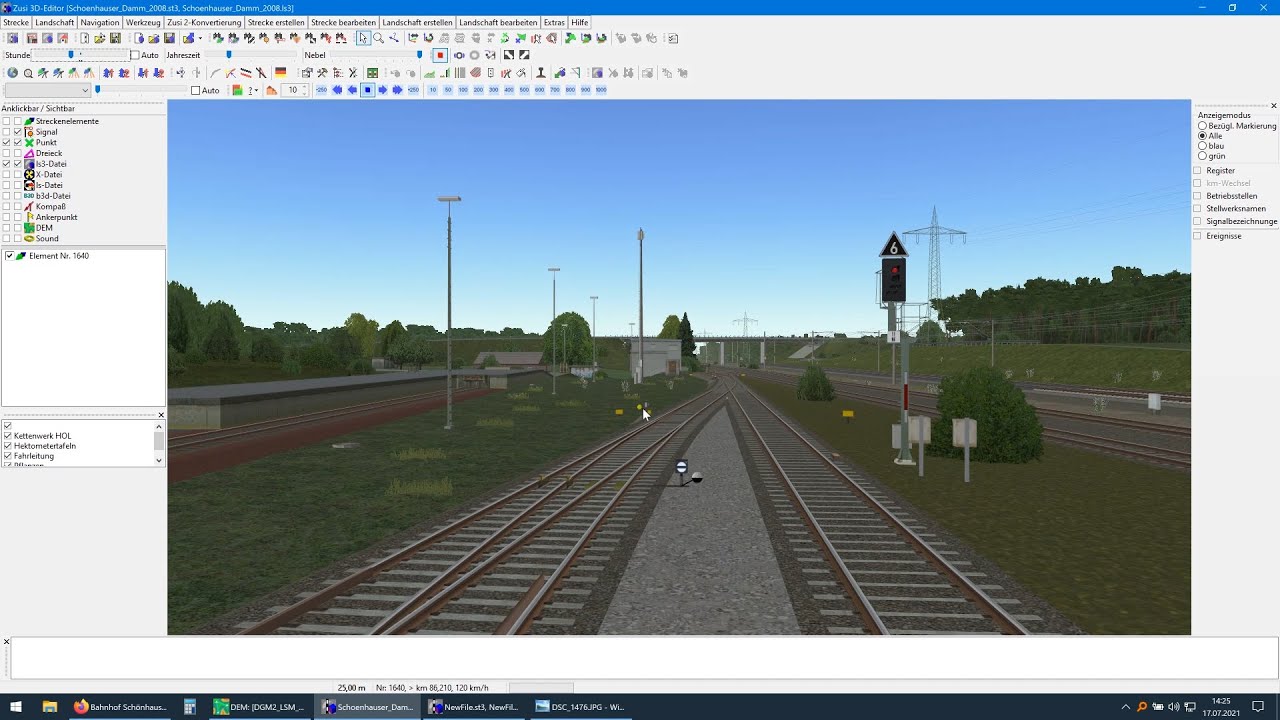1280x720 pixels.
Task: Toggle the Stunde Auto checkbox
Action: (x=136, y=55)
